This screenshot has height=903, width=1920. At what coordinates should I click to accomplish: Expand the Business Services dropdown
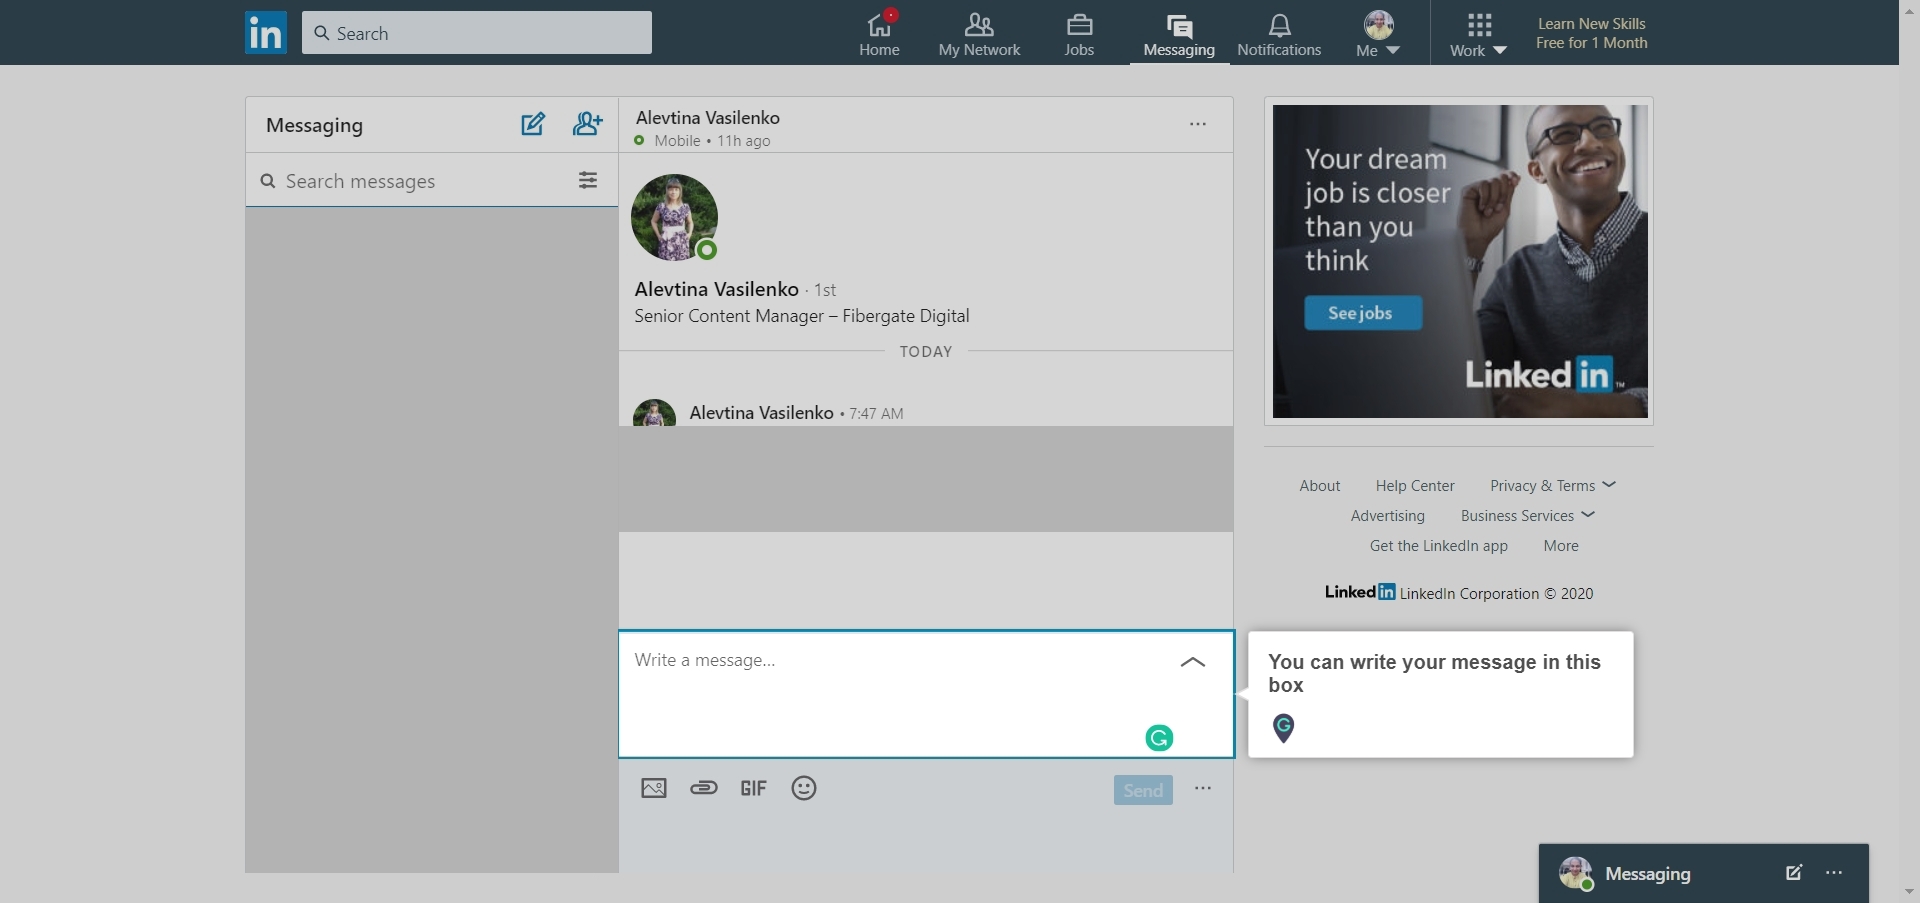tap(1527, 515)
